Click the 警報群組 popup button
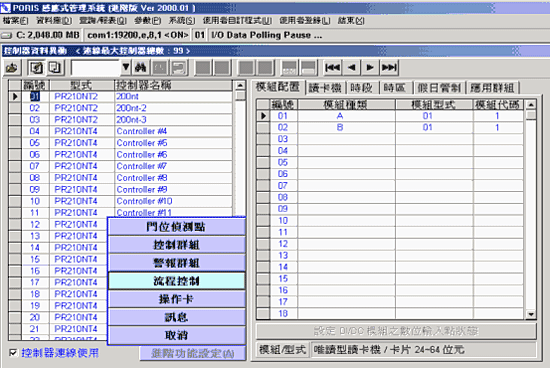The height and width of the screenshot is (368, 550). pos(176,263)
